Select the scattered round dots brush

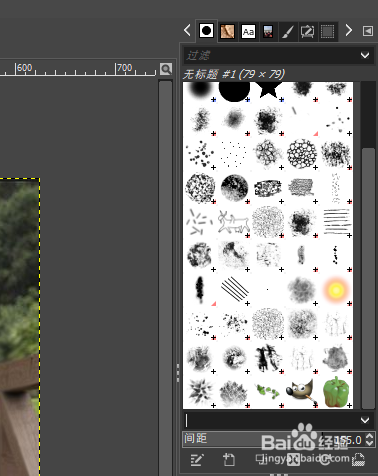[x=200, y=154]
